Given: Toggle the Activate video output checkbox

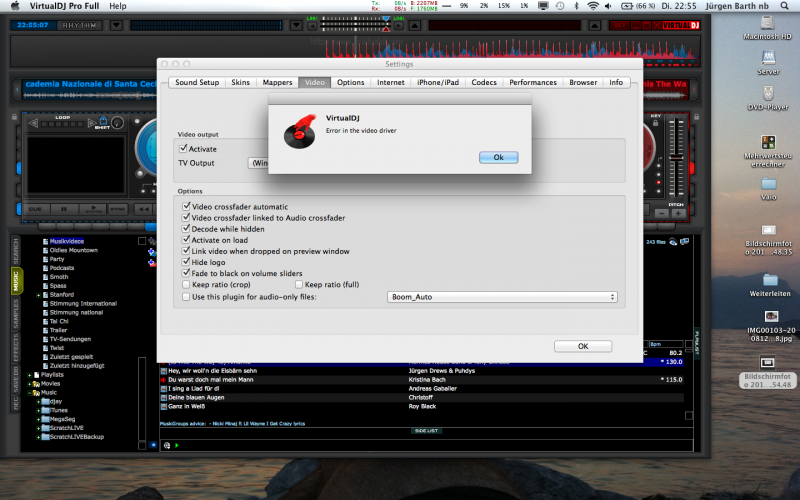Looking at the screenshot, I should (x=183, y=148).
